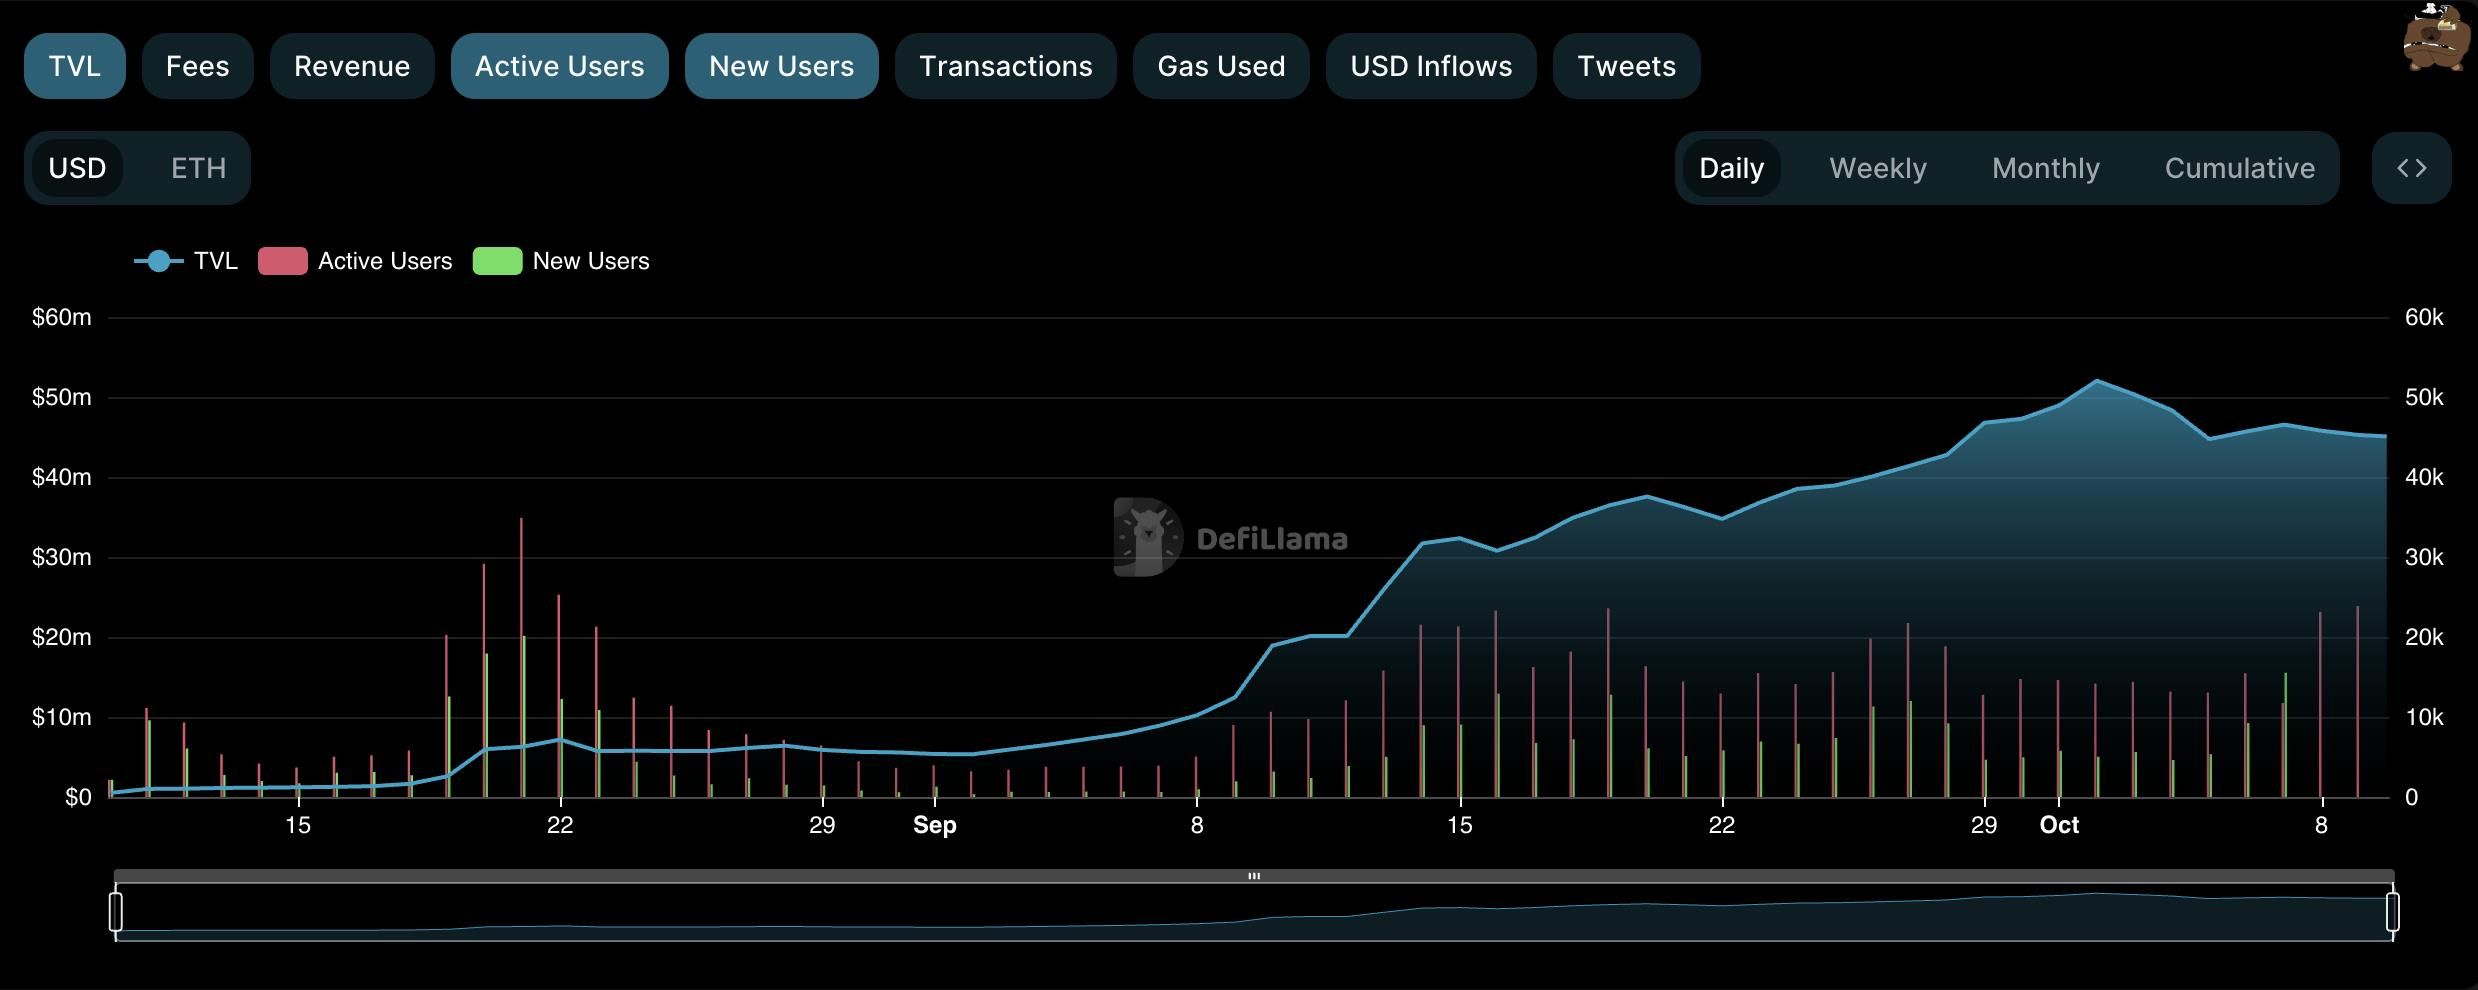Click the red Active Users legend swatch

[x=283, y=262]
